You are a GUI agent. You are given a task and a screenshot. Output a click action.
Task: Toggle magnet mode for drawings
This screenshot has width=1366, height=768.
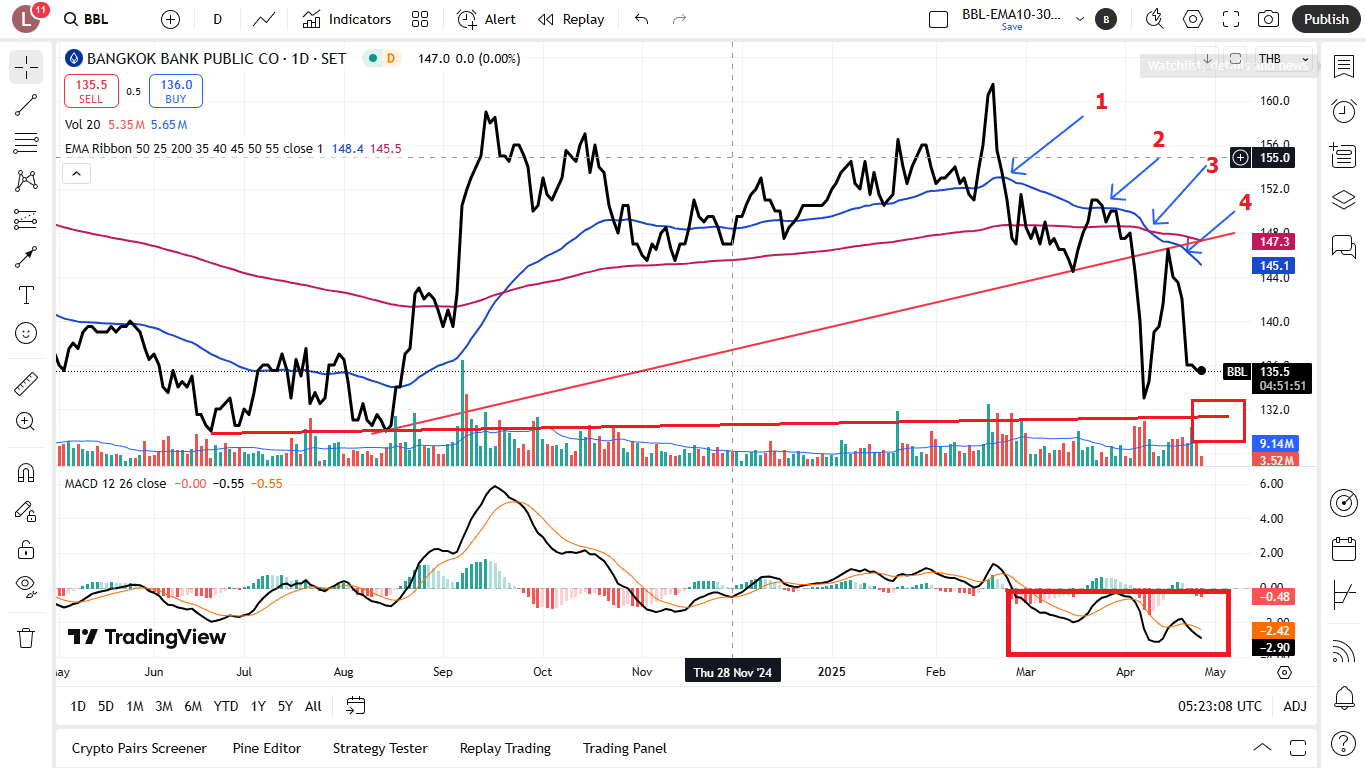click(26, 473)
